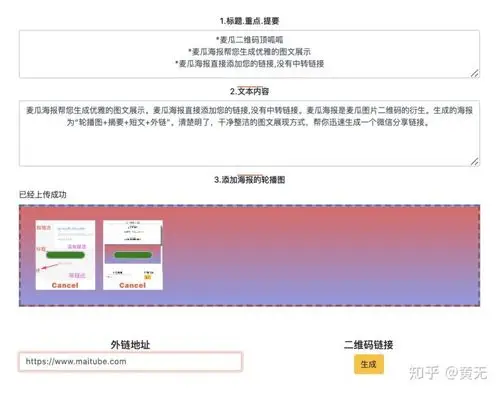Click the line 麦瓜海报帮您生成优雅的图文展示 in summary box
This screenshot has width=500, height=393.
249,52
